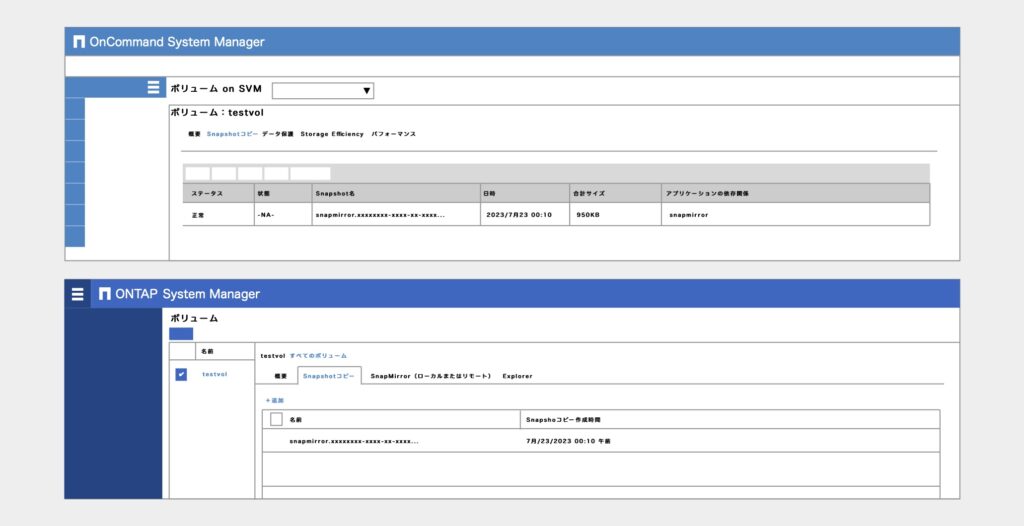Check the select-all box beside 名前 Snapshot column
This screenshot has height=526, width=1024.
coord(276,419)
